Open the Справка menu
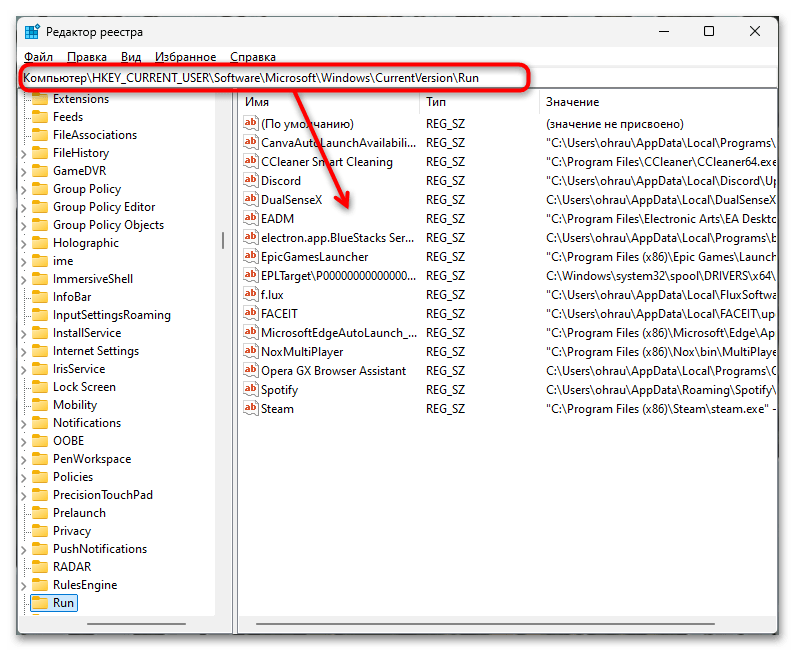The height and width of the screenshot is (651, 795). 252,57
